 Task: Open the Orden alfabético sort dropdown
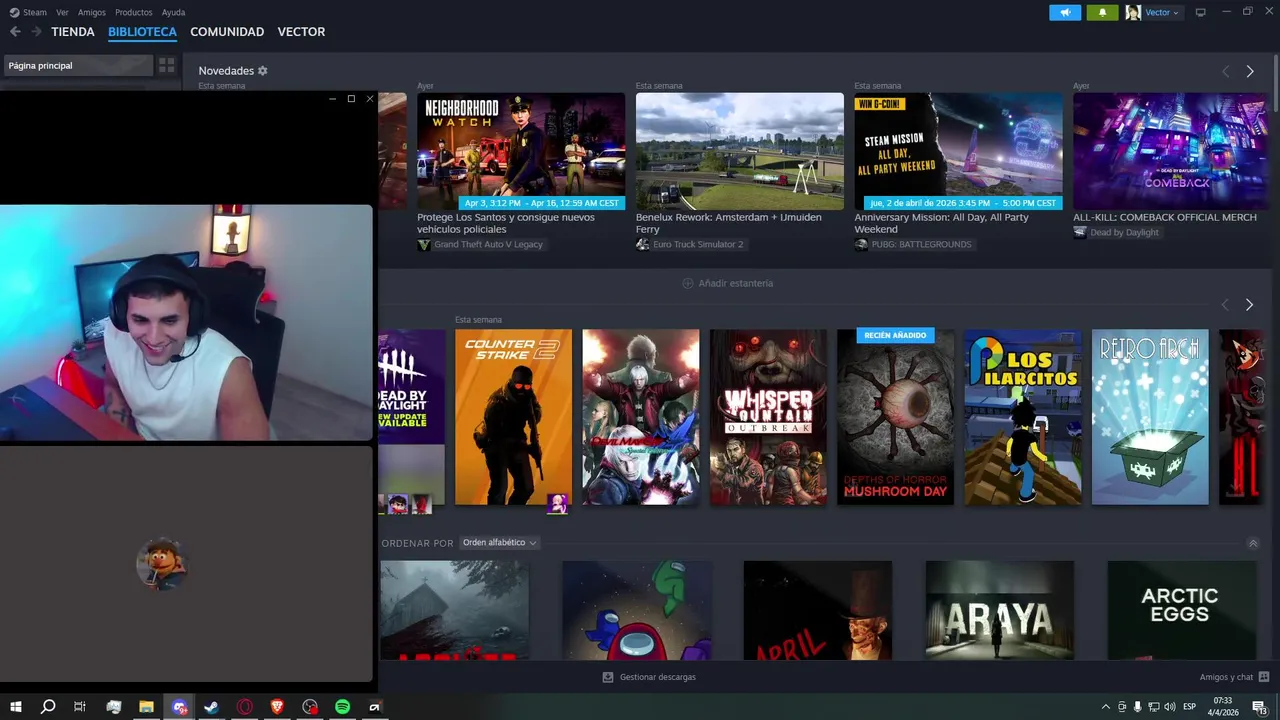click(499, 543)
